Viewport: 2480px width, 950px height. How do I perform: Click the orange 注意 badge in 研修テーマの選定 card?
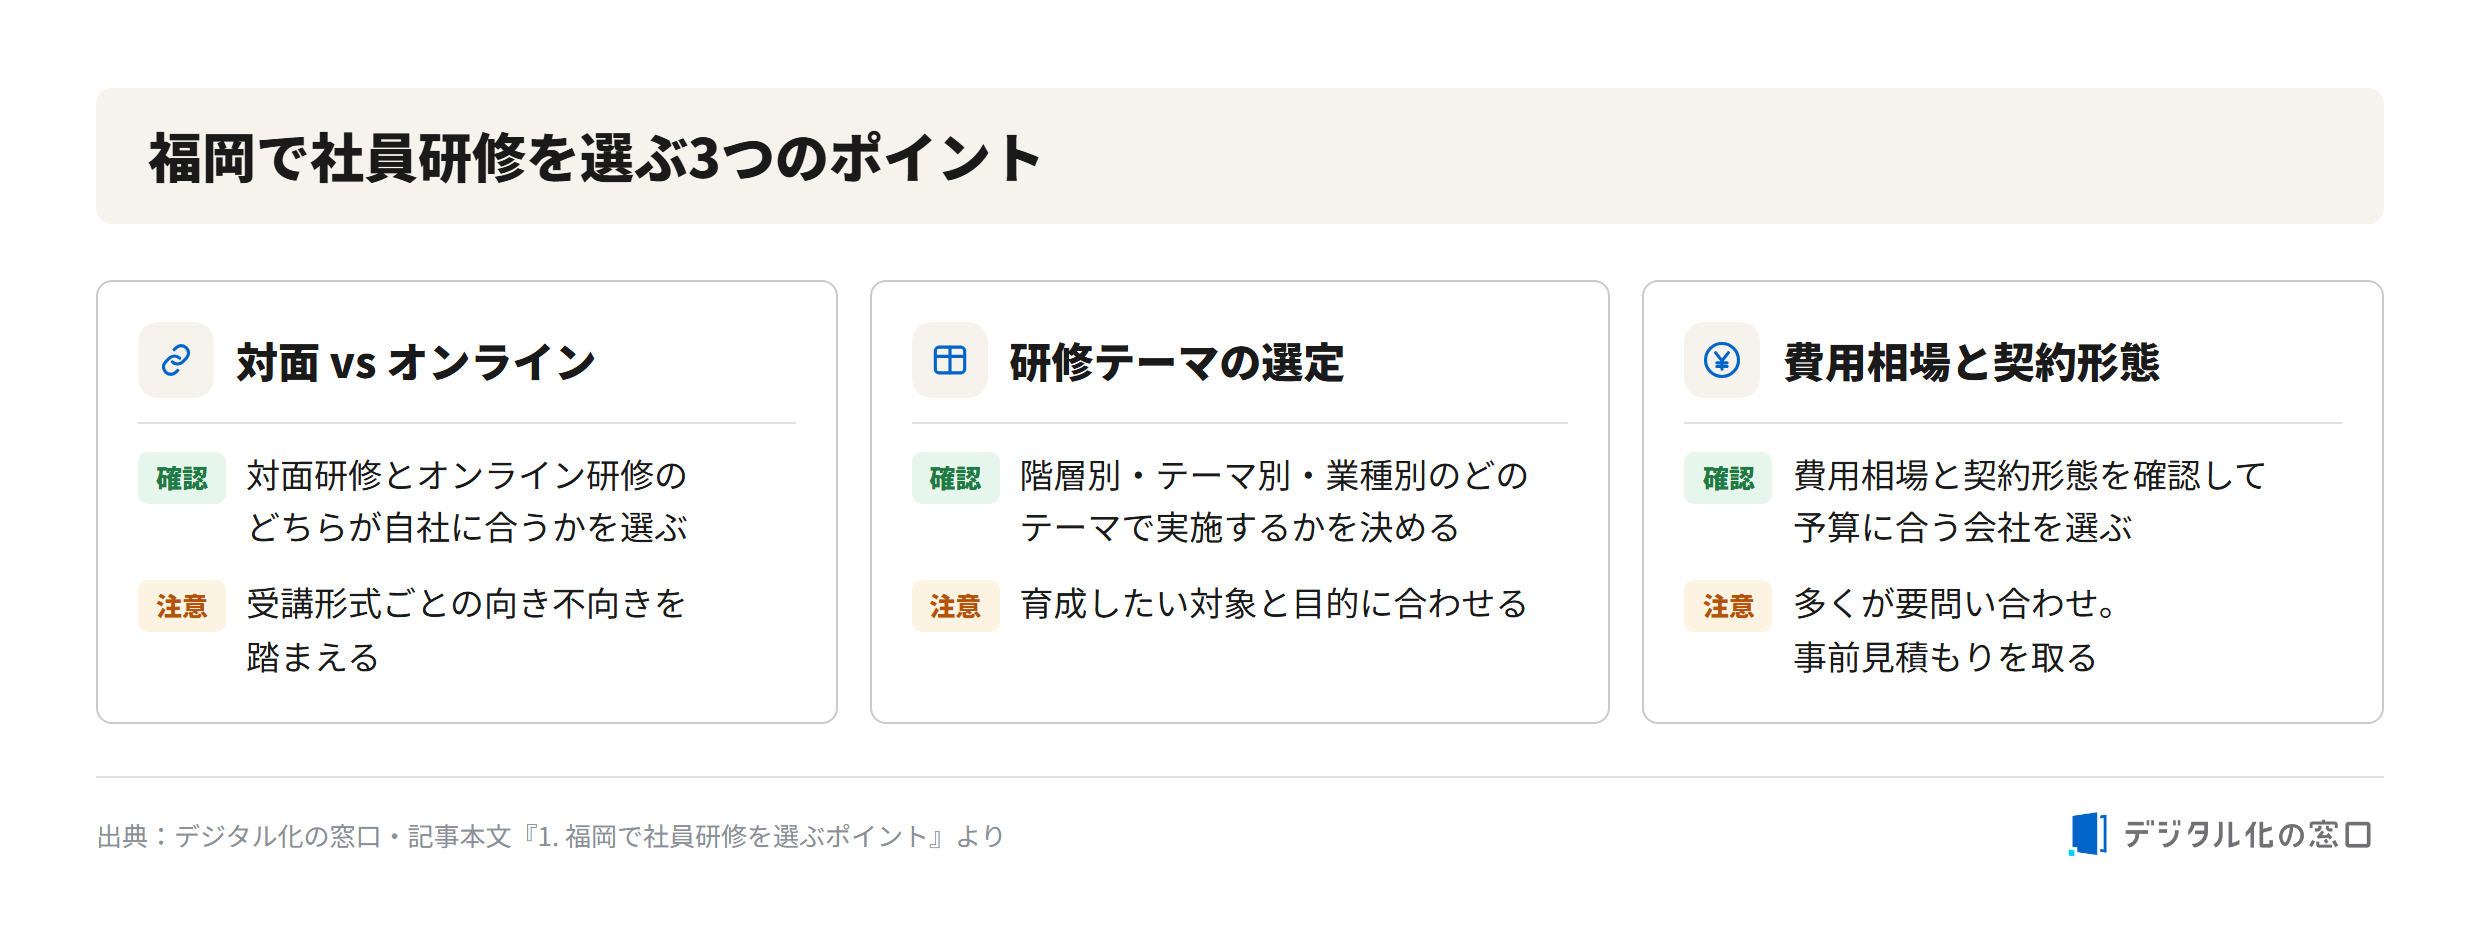955,606
